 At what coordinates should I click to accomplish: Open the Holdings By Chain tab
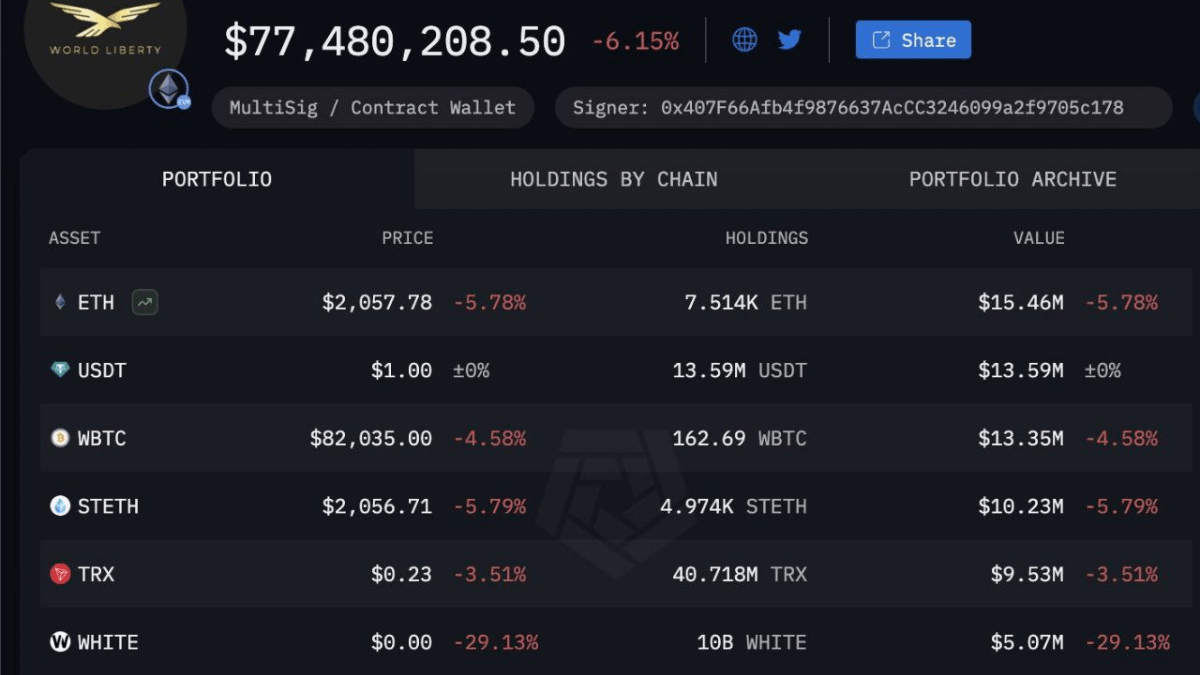[613, 180]
